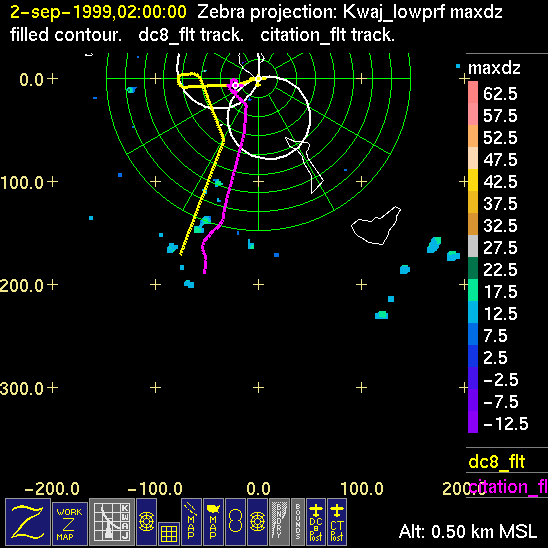Image resolution: width=548 pixels, height=548 pixels.
Task: Click the green 17.5 color bar swatch
Action: (473, 290)
